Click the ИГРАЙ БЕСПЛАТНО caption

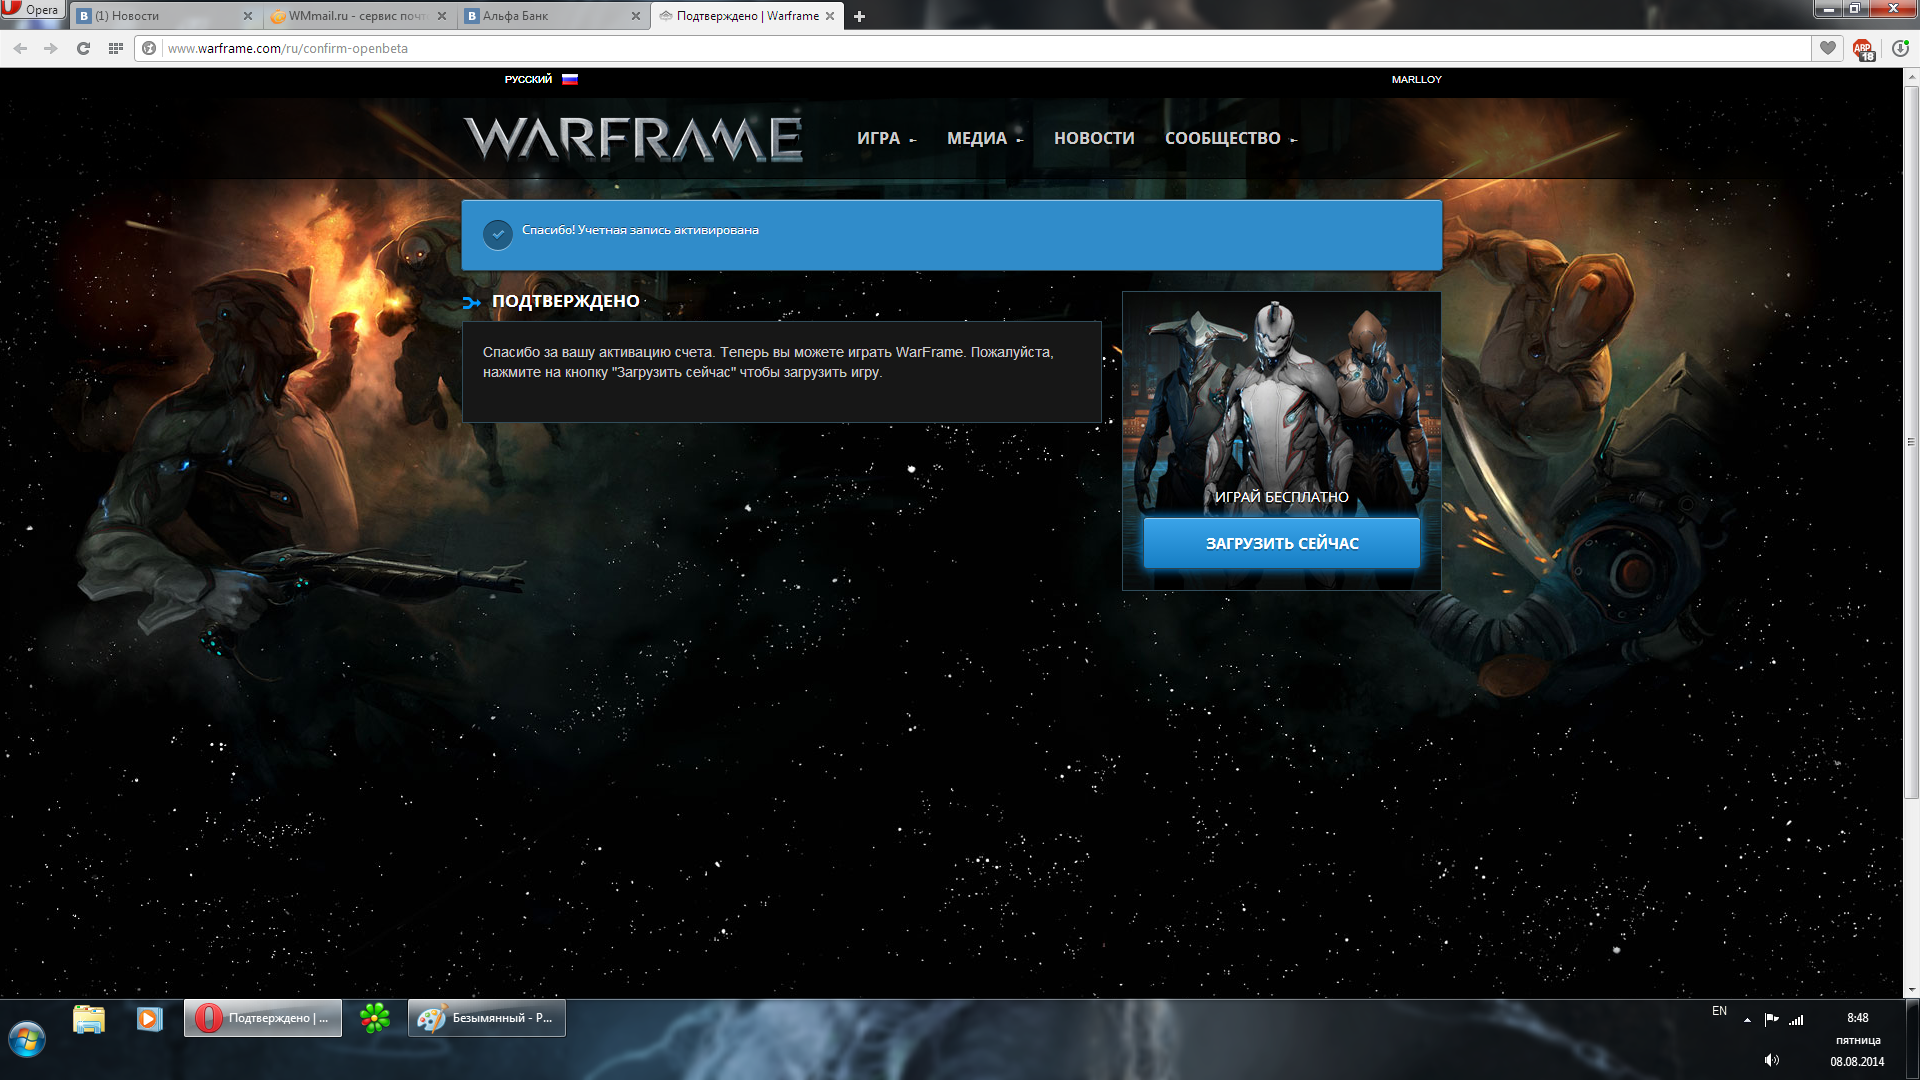point(1281,497)
